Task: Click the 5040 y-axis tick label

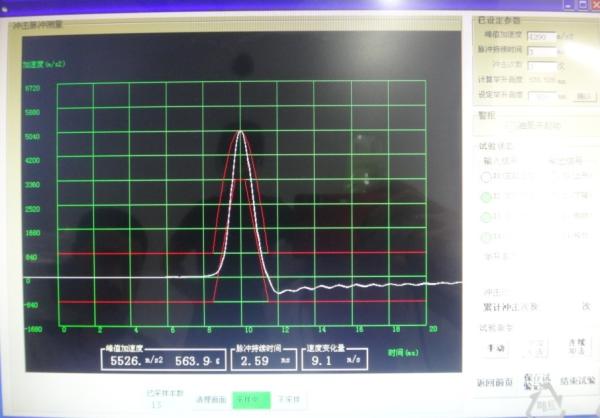Action: [32, 137]
